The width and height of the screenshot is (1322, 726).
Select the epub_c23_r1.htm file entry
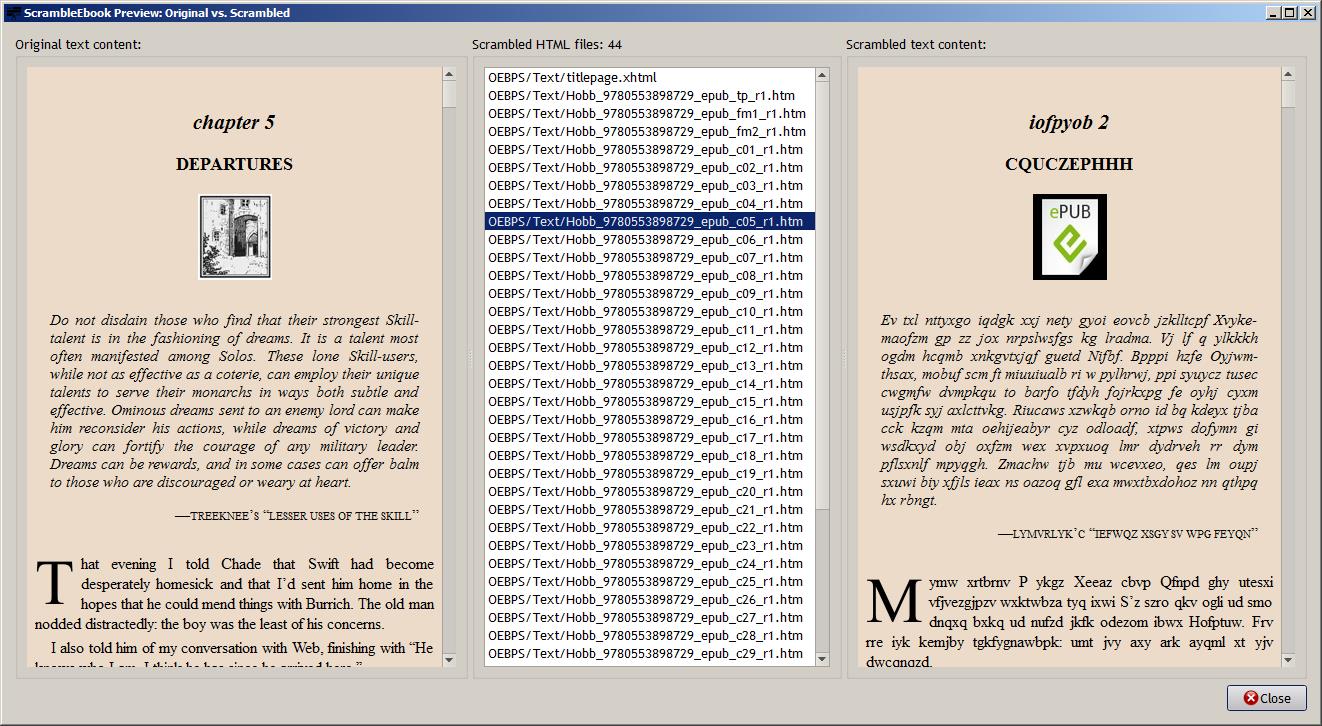(650, 545)
